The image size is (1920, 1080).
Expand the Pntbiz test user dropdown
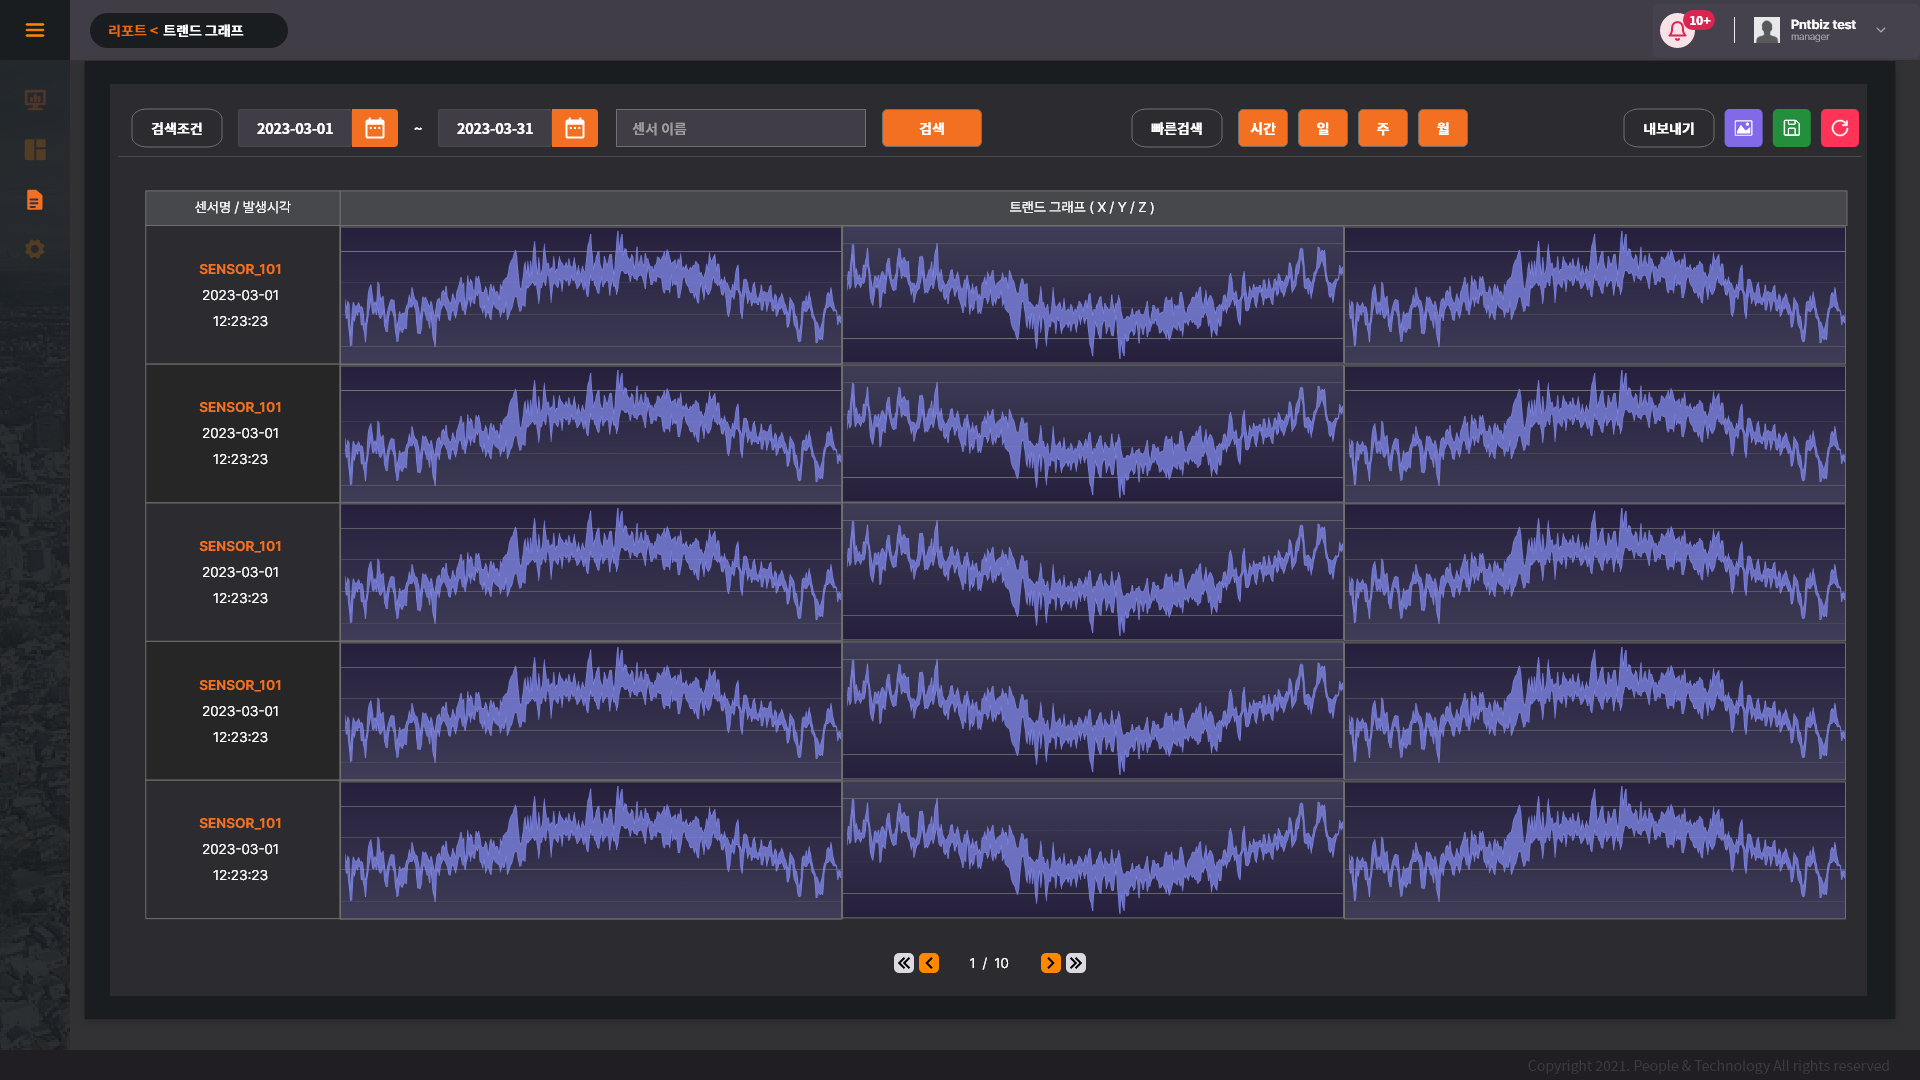[1880, 30]
